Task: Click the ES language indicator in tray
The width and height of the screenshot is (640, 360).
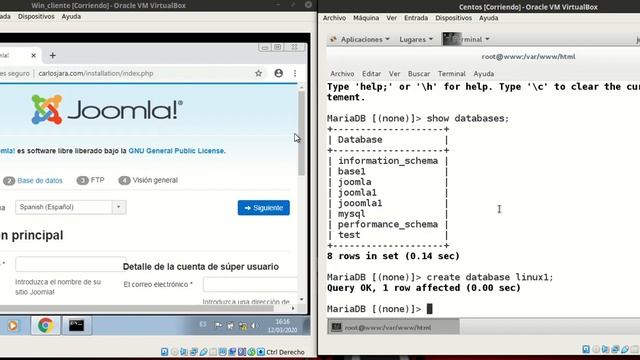Action: tap(203, 324)
